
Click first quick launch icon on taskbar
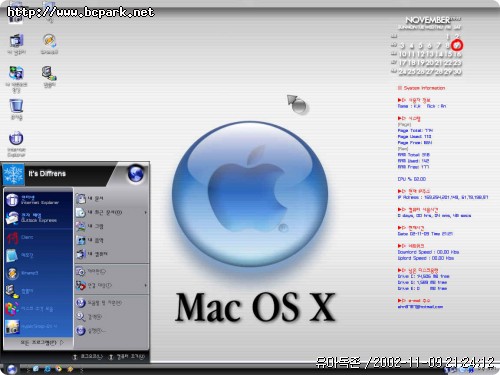(x=36, y=369)
